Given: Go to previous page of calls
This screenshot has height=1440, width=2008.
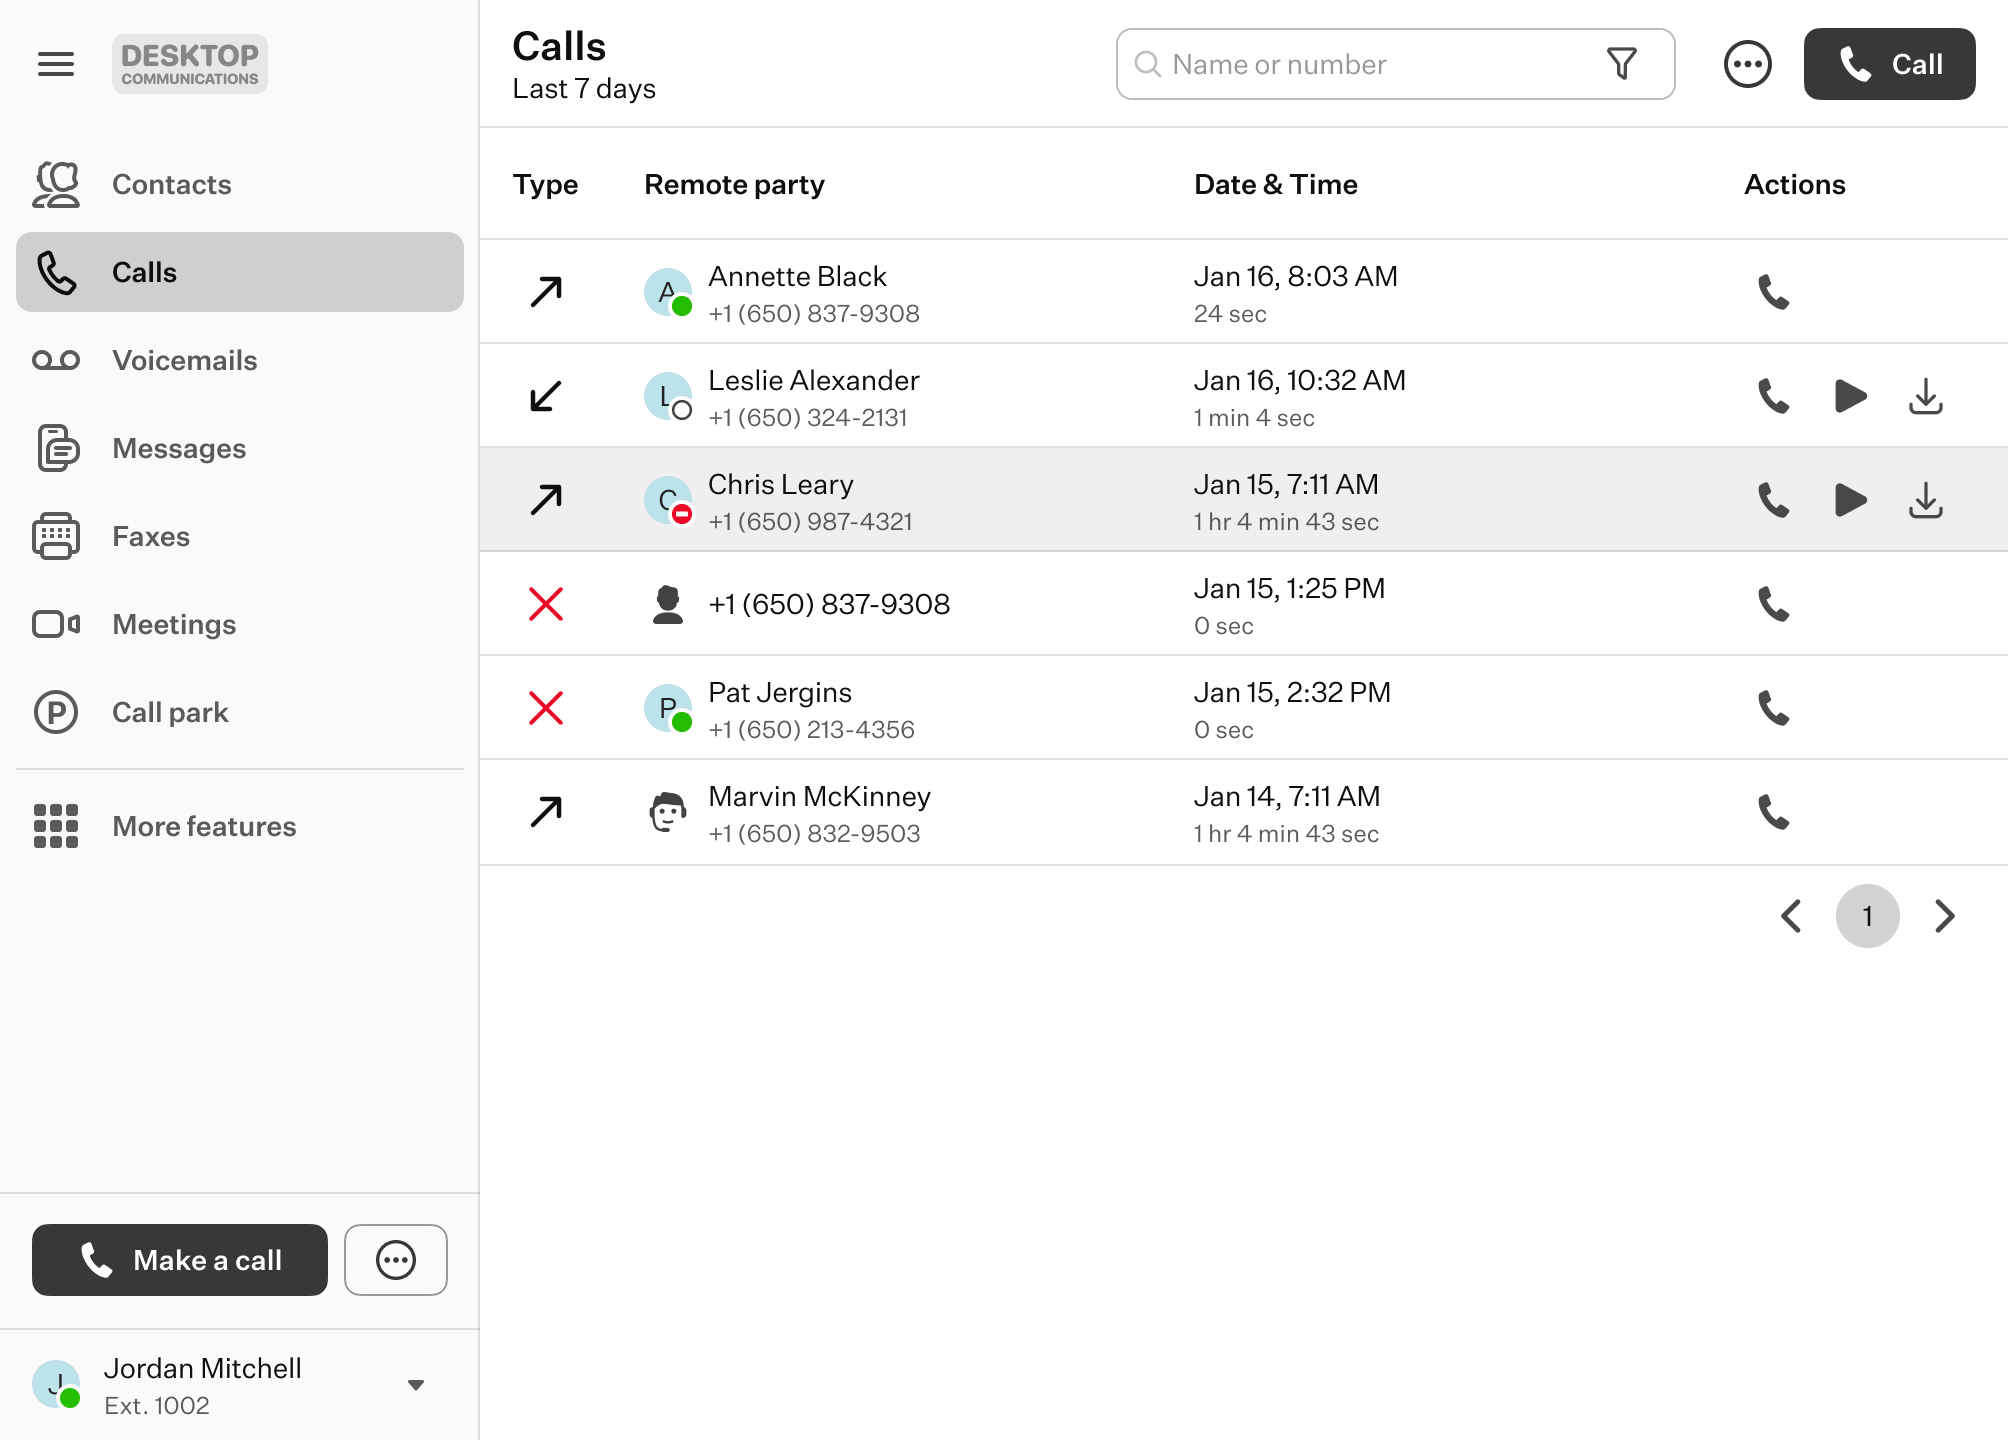Looking at the screenshot, I should click(x=1792, y=916).
